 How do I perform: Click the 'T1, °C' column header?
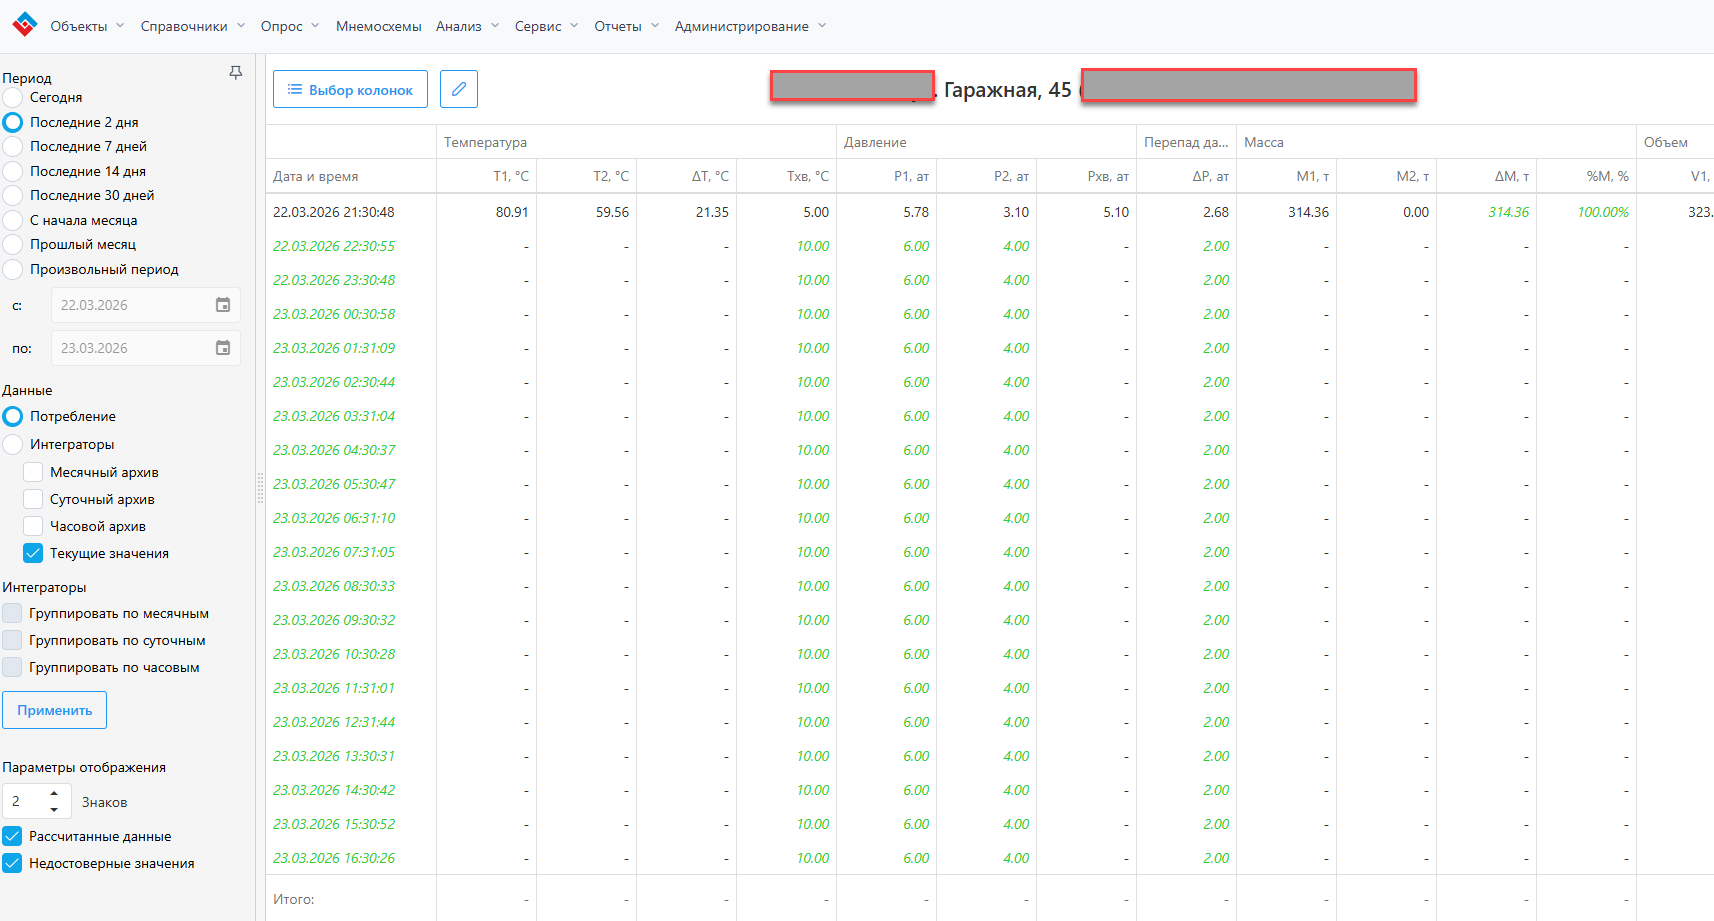pos(510,176)
